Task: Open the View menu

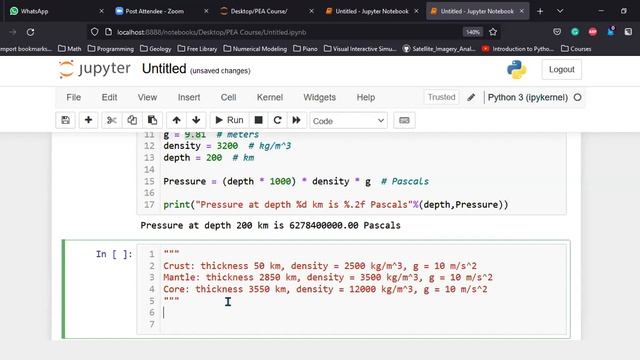Action: [147, 98]
